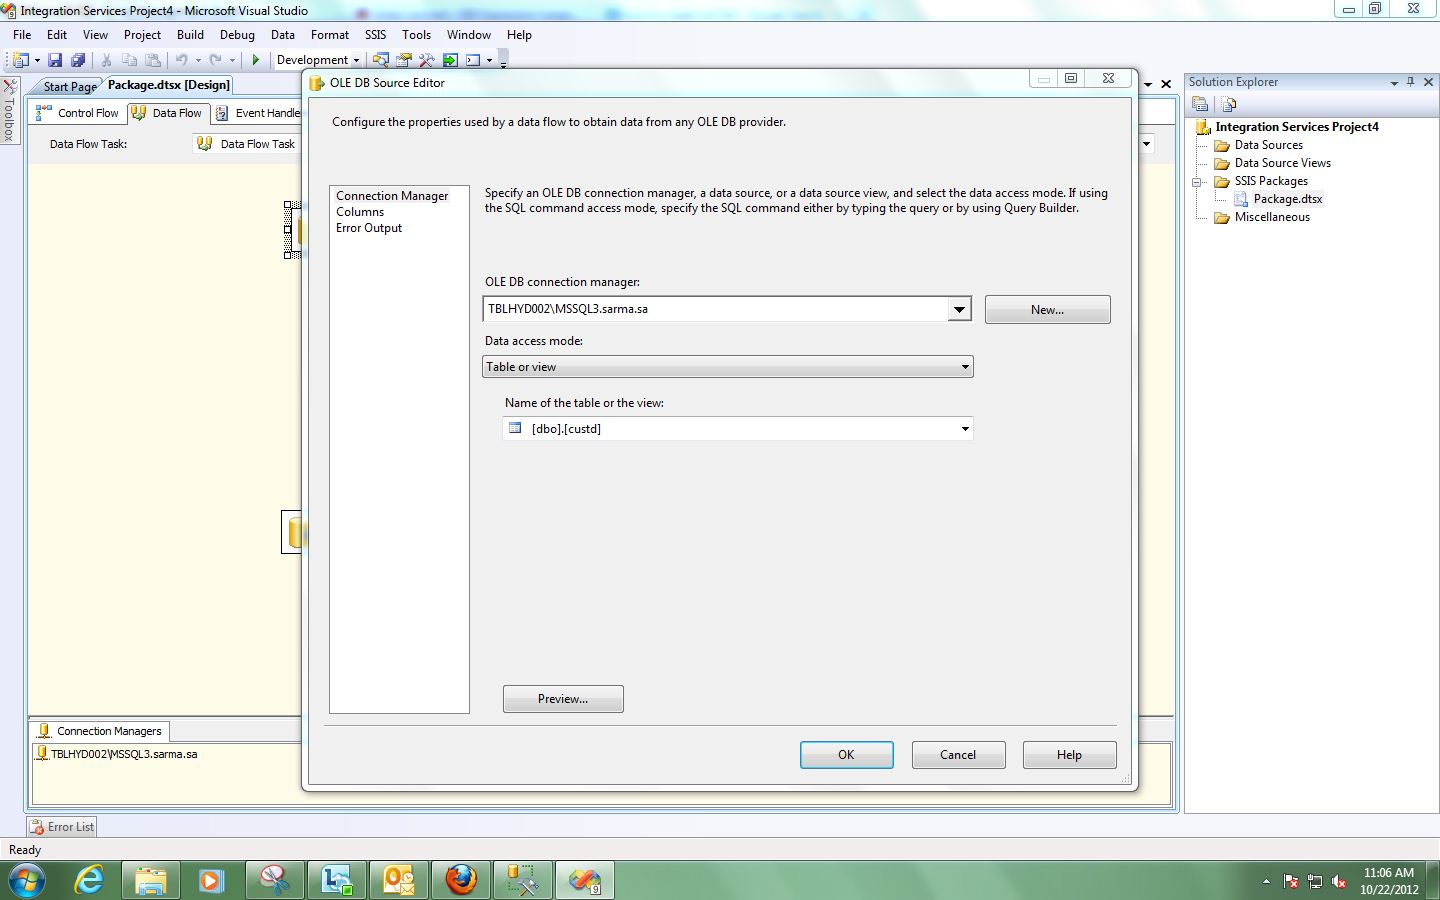Open the Toolbox via hammer-wrench toolbar icon

pyautogui.click(x=427, y=60)
